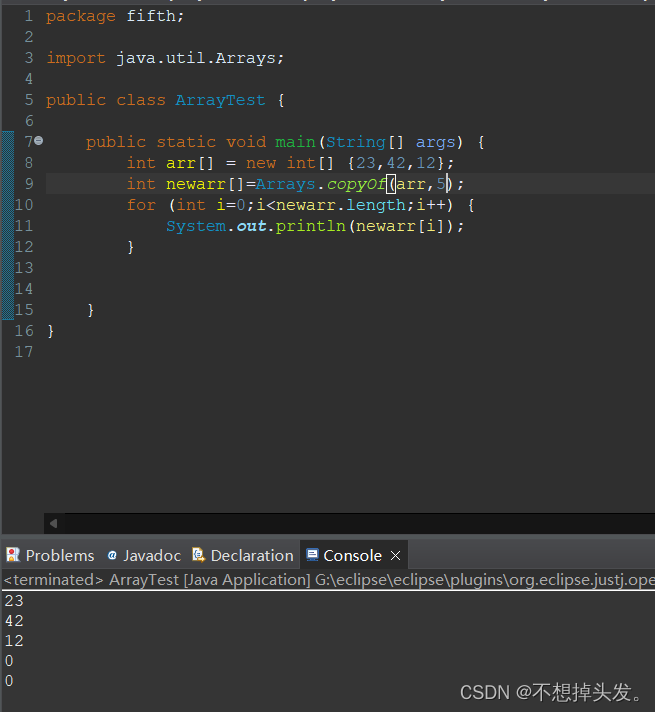Click the 'copyOf' method call
The height and width of the screenshot is (712, 655).
[356, 184]
